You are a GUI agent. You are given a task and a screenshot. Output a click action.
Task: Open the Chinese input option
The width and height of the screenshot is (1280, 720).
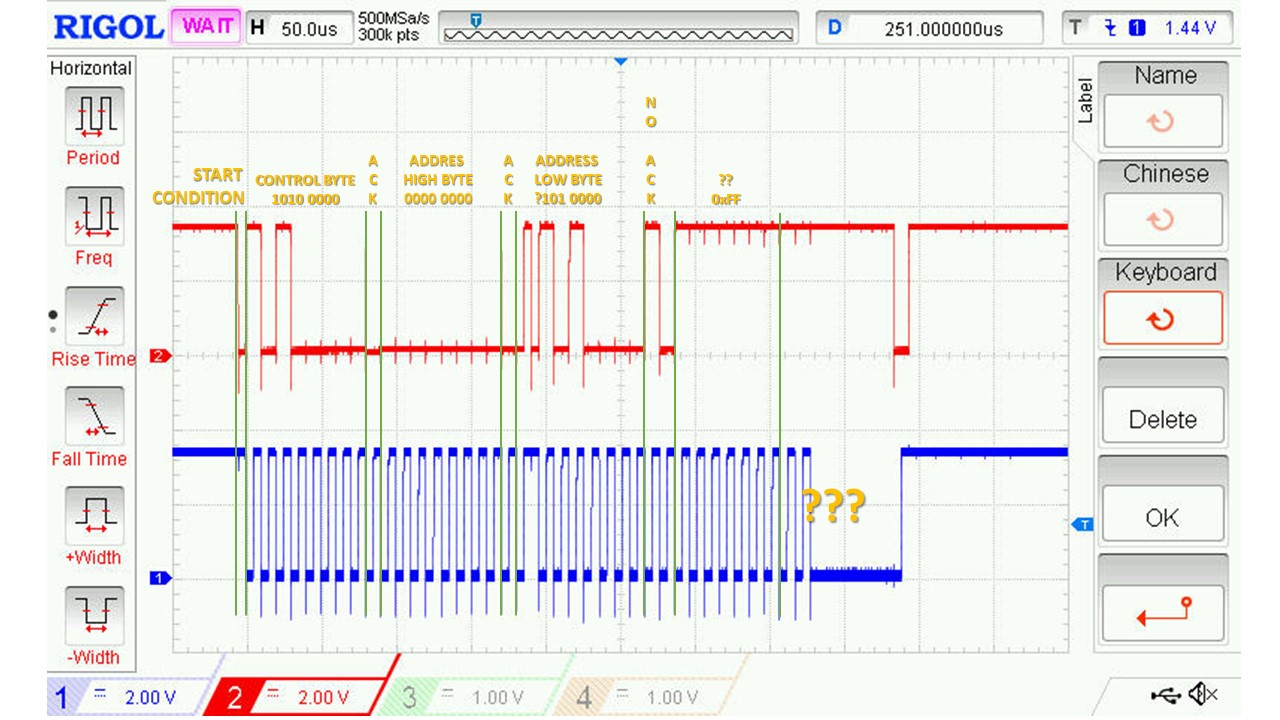click(1162, 203)
